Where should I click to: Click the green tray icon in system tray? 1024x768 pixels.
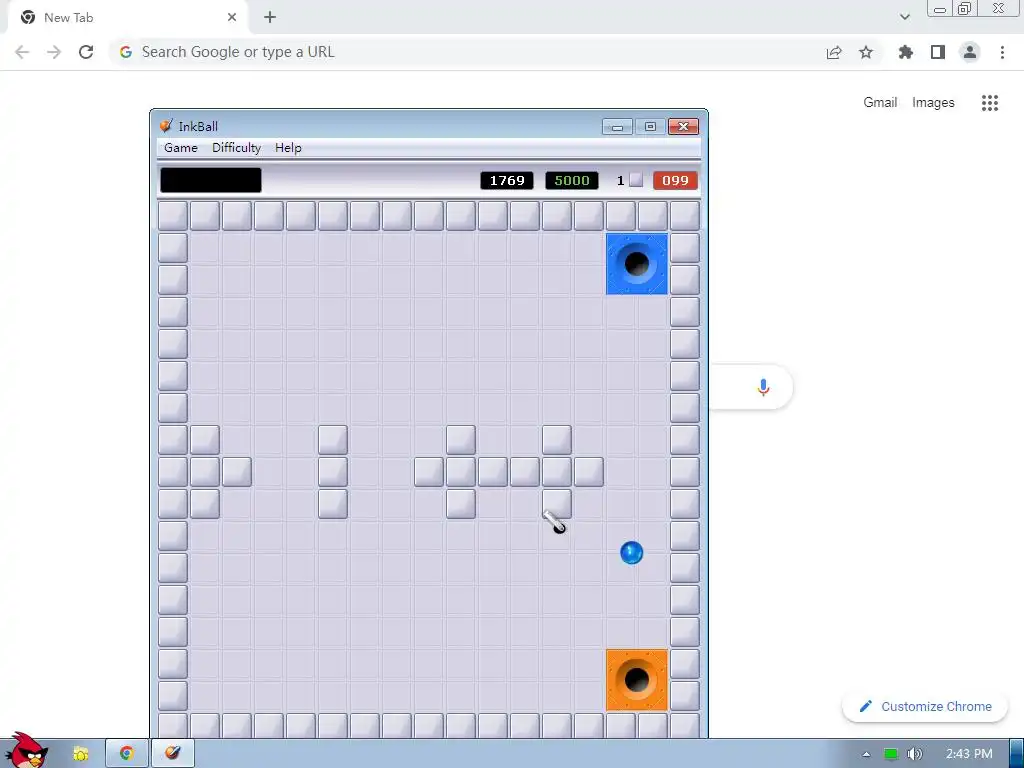891,754
